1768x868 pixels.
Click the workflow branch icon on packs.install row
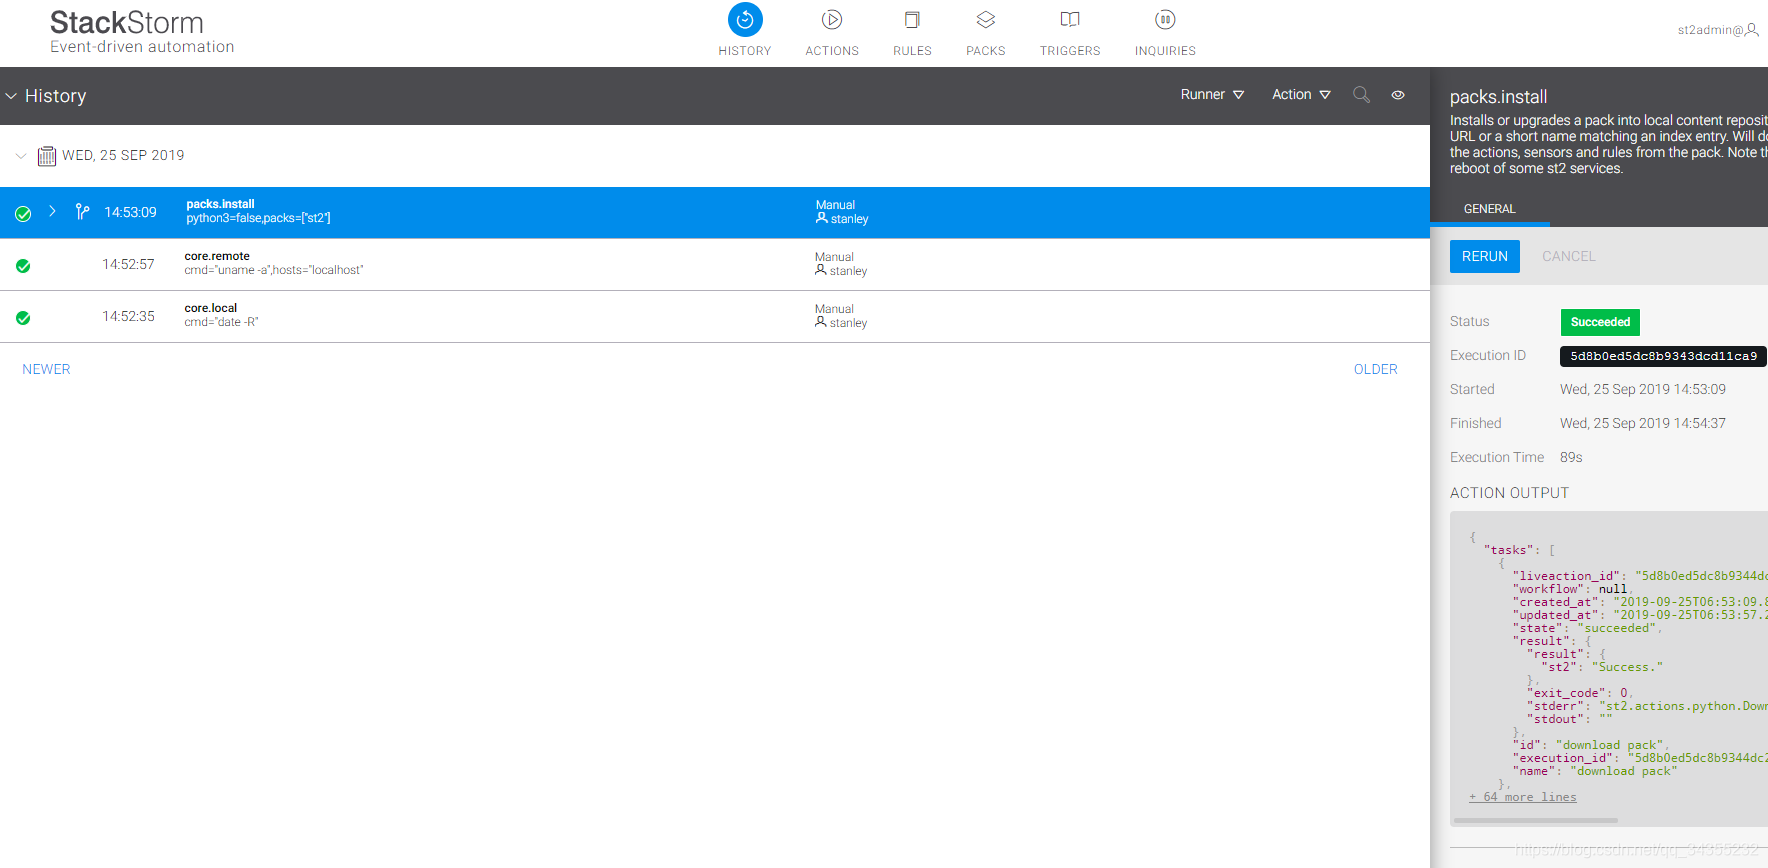coord(82,212)
